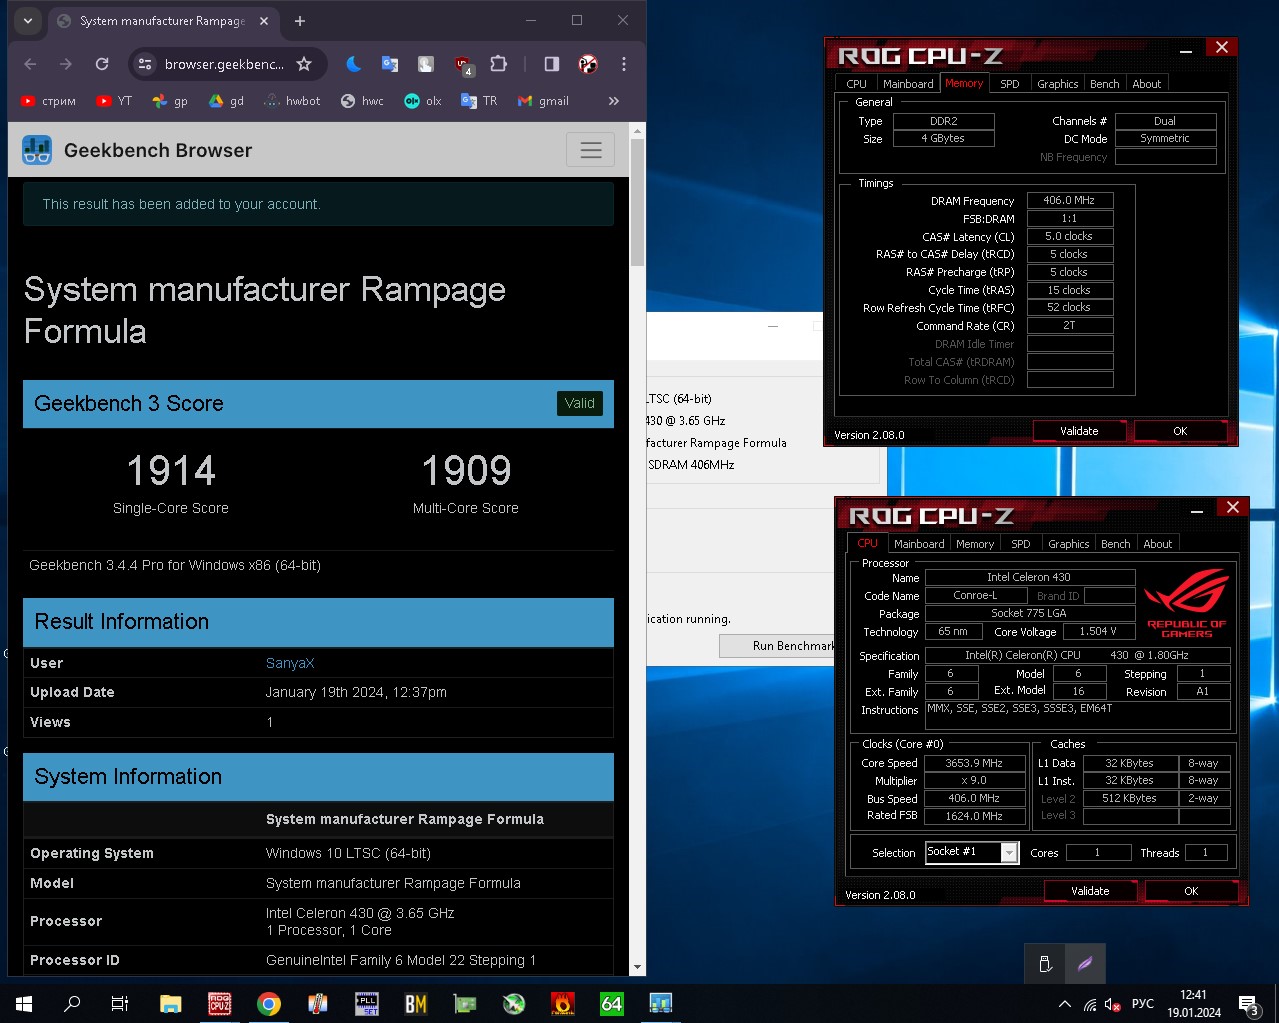Switch to Chrome taskbar icon
The height and width of the screenshot is (1023, 1279).
pyautogui.click(x=268, y=1003)
